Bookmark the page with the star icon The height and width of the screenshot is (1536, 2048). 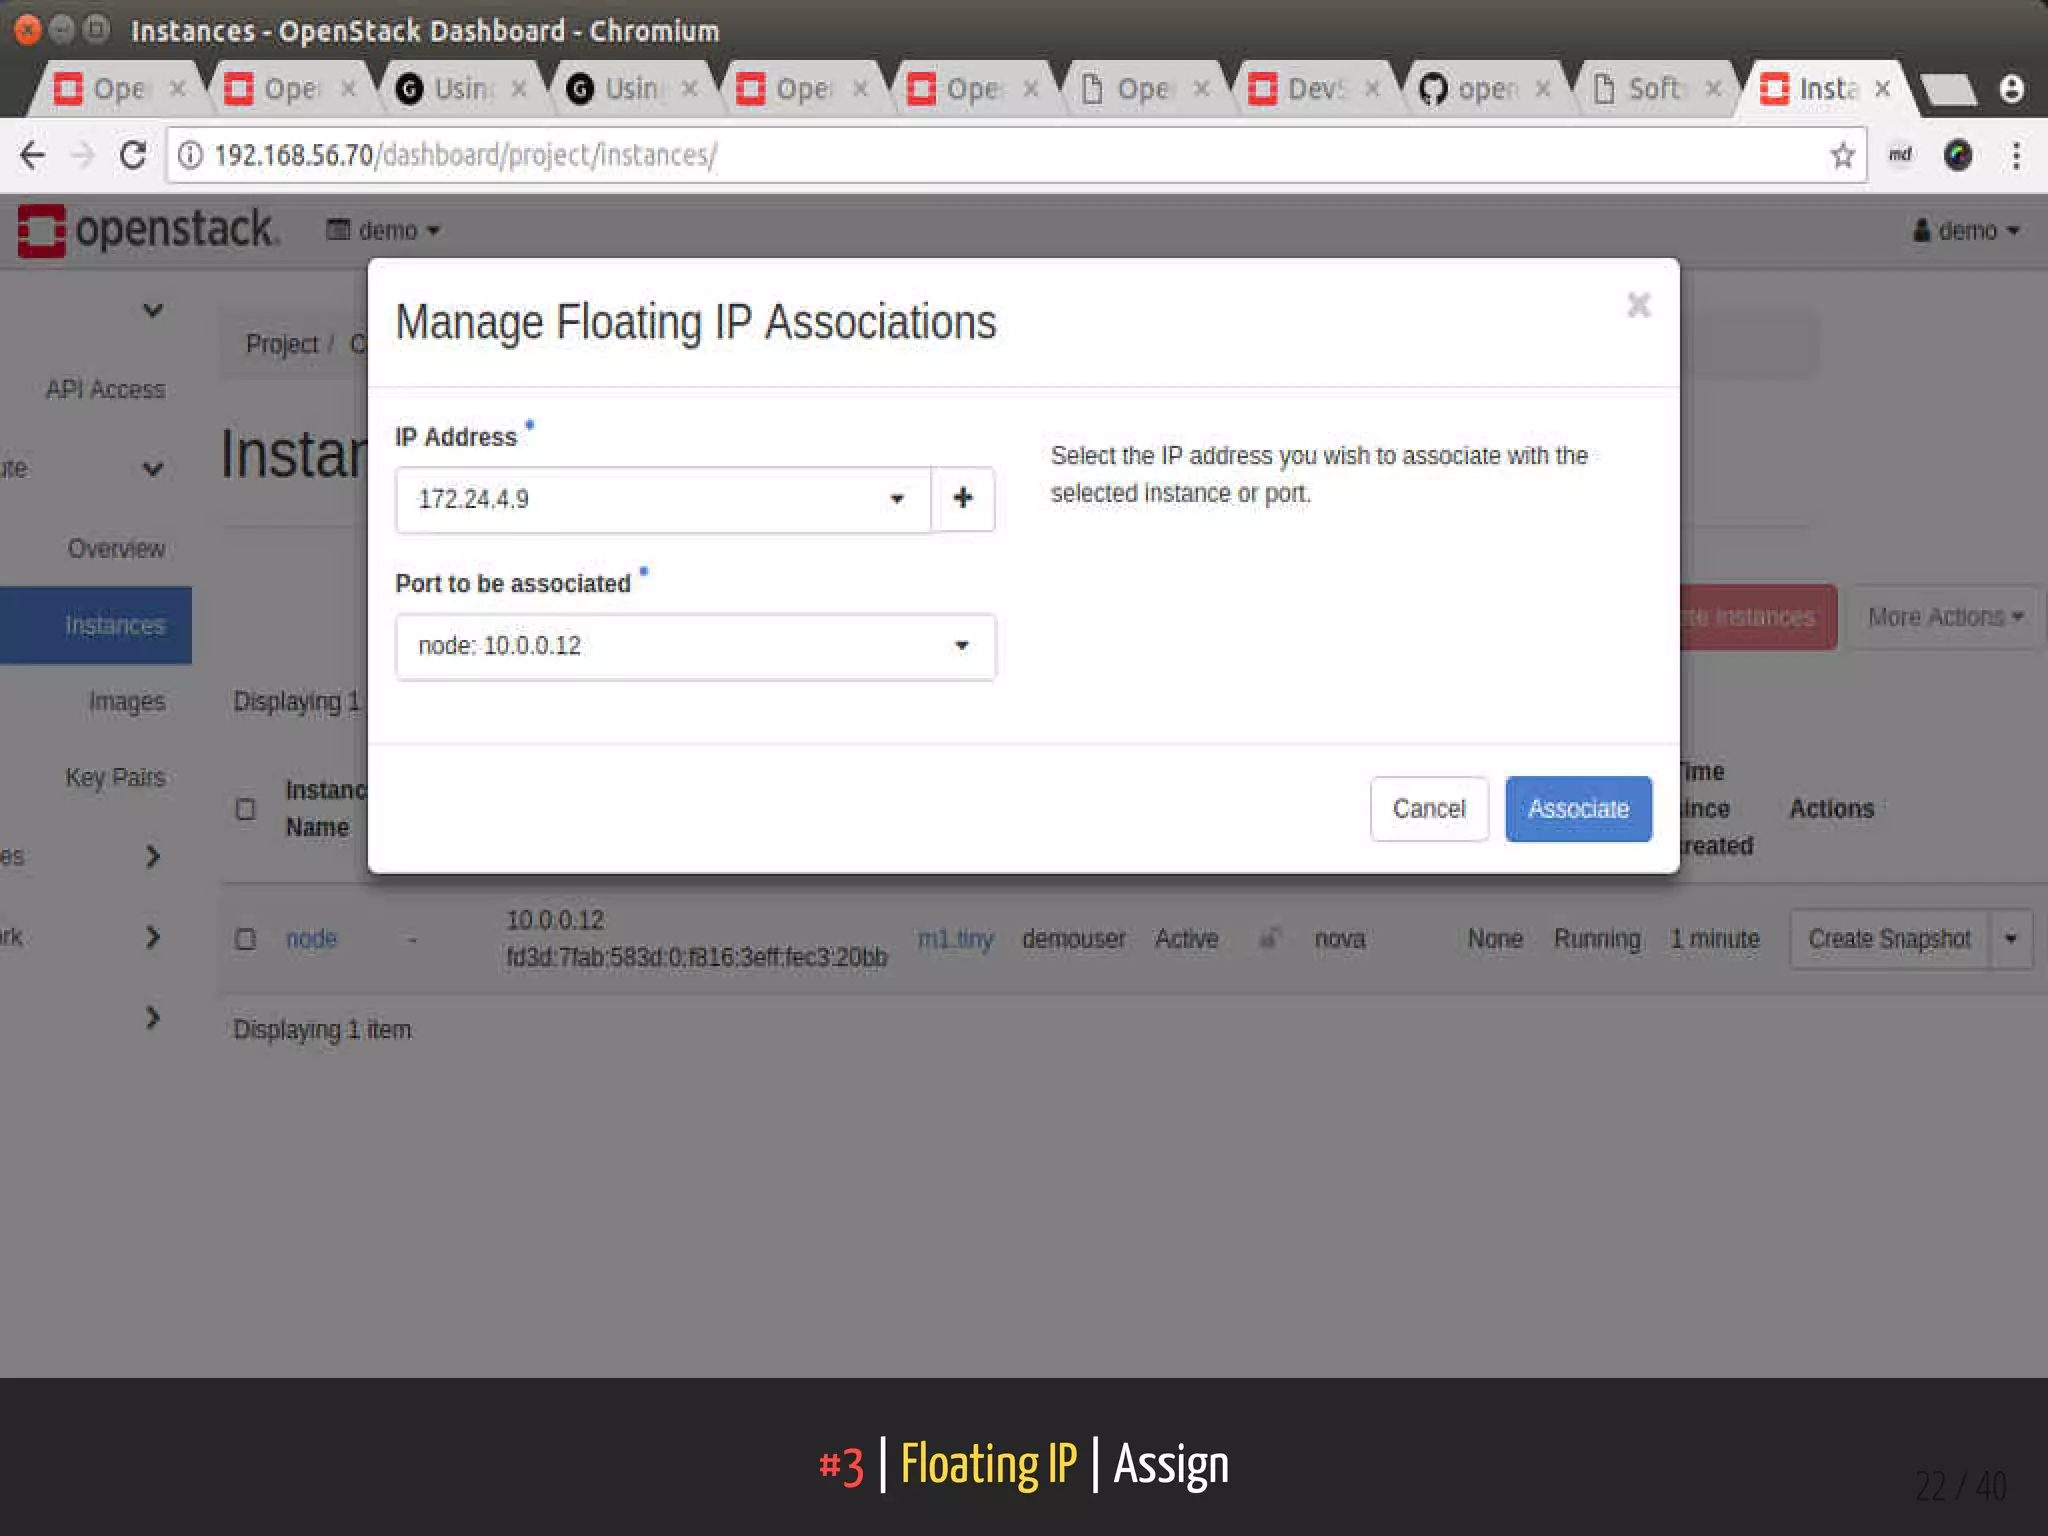point(1842,155)
